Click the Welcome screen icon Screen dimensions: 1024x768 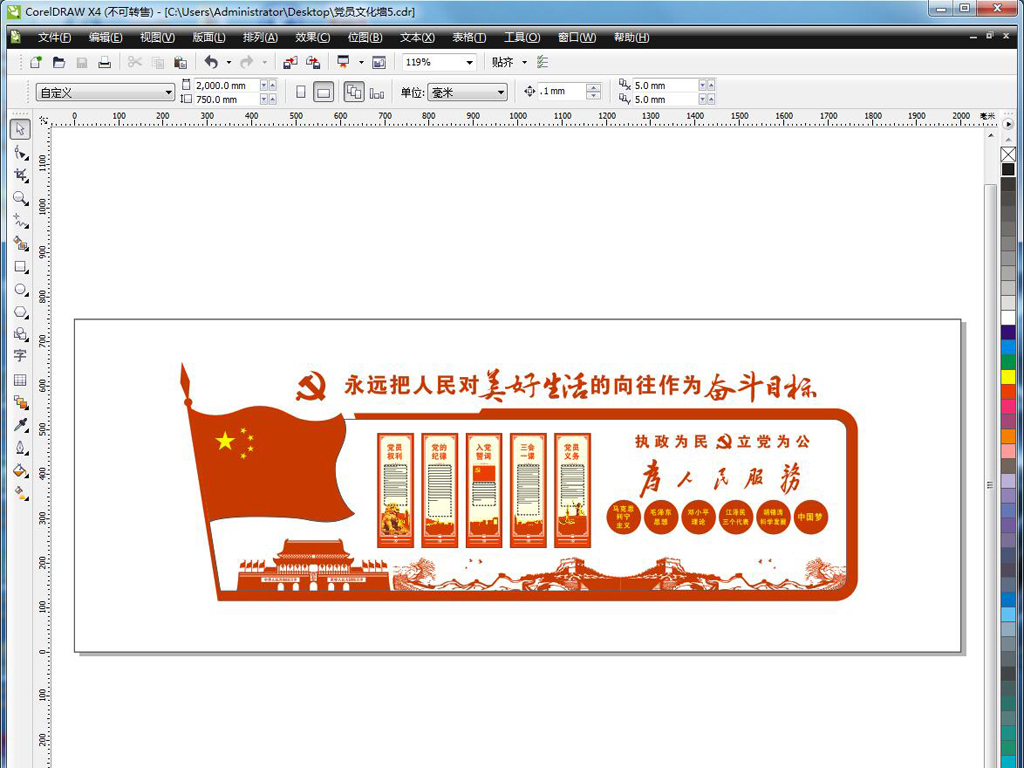click(x=379, y=62)
